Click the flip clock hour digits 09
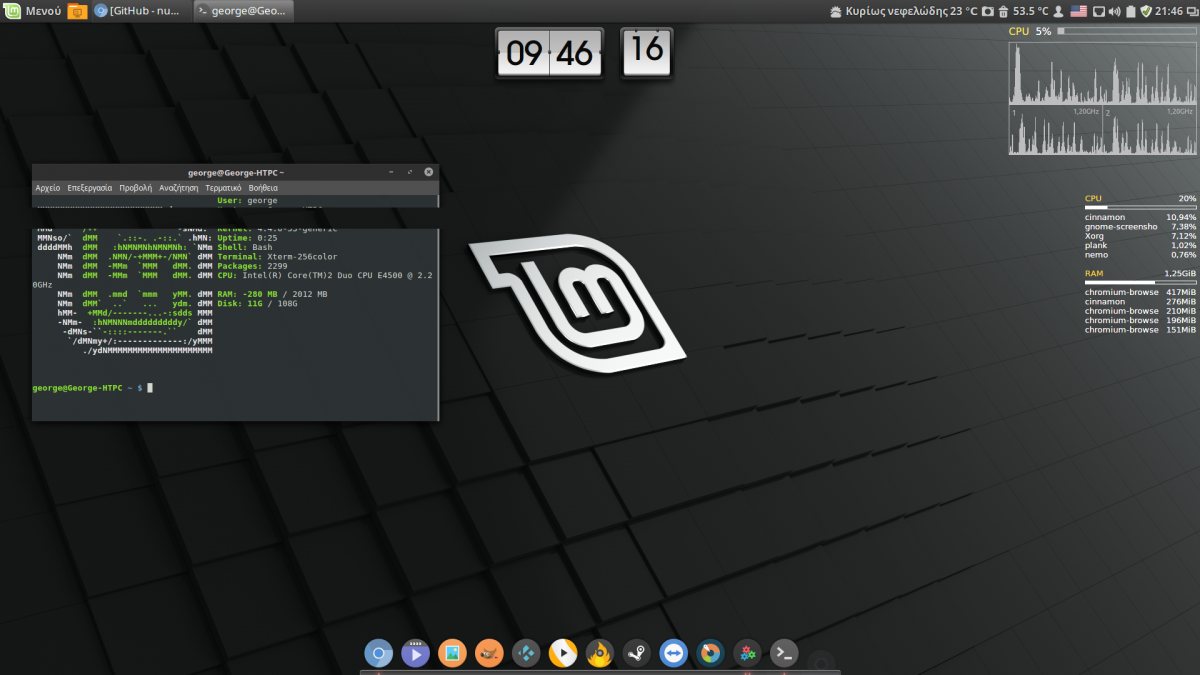This screenshot has width=1200, height=675. pyautogui.click(x=523, y=53)
